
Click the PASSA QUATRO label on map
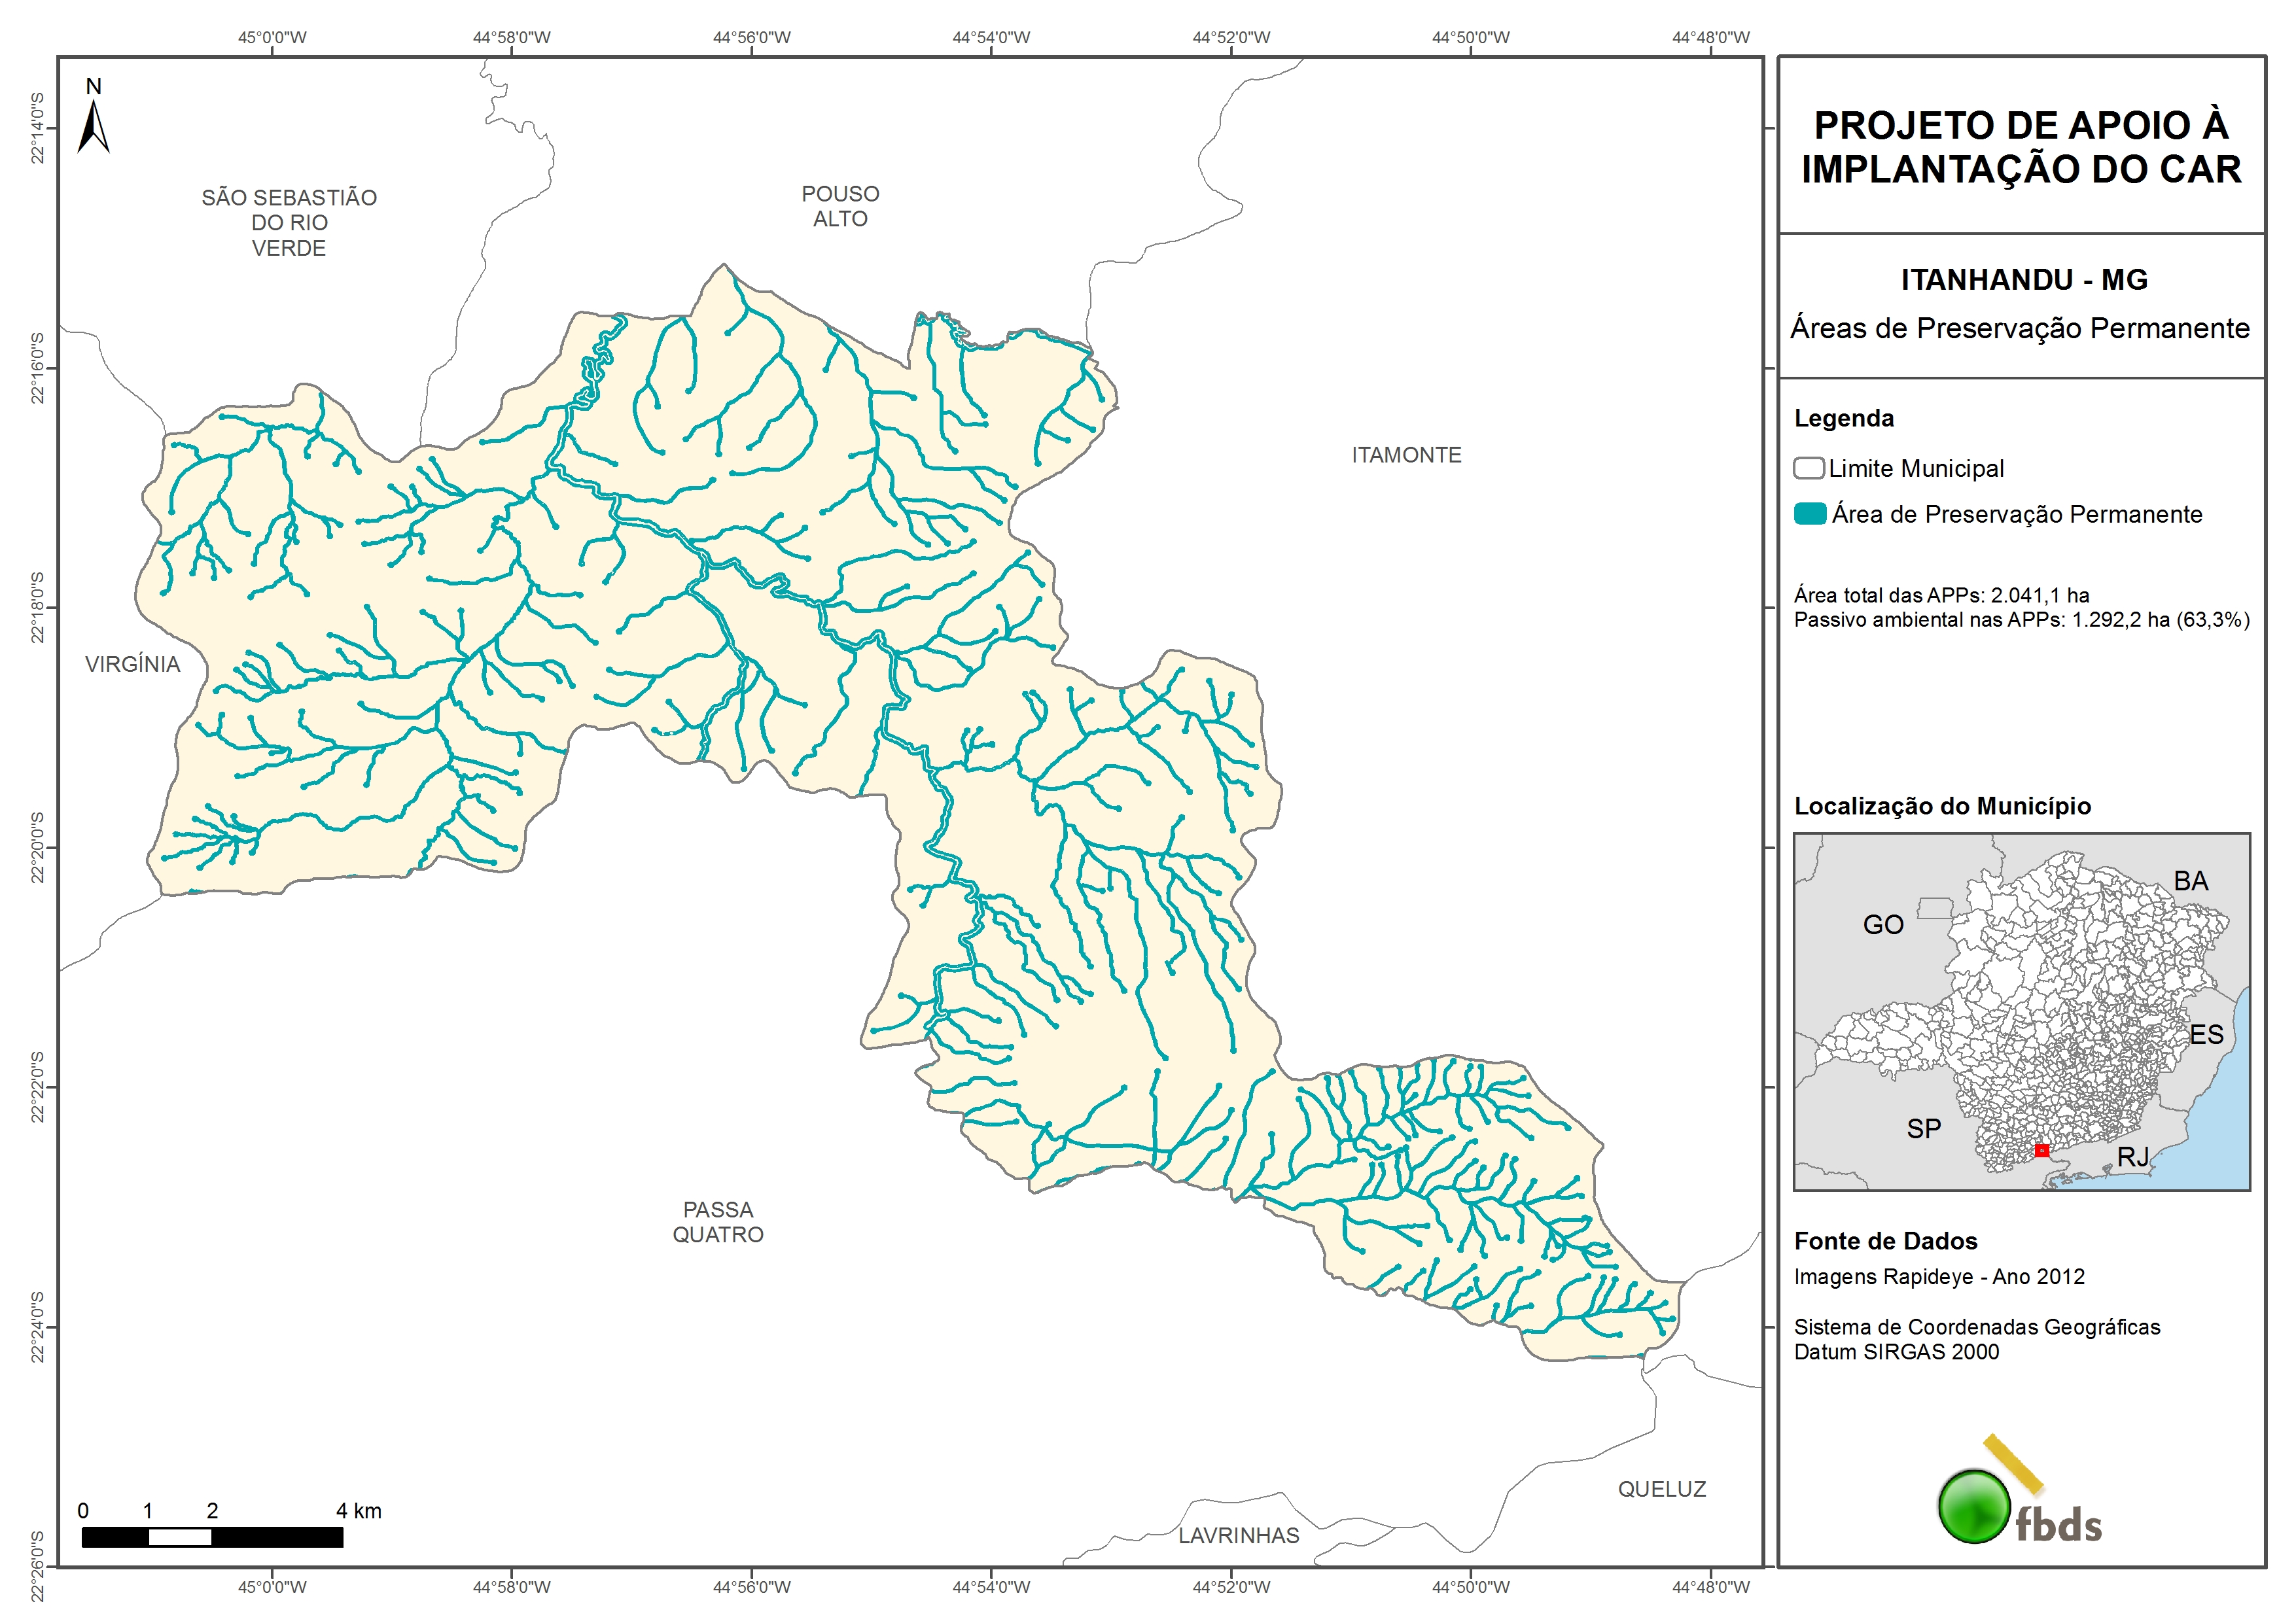point(717,1222)
